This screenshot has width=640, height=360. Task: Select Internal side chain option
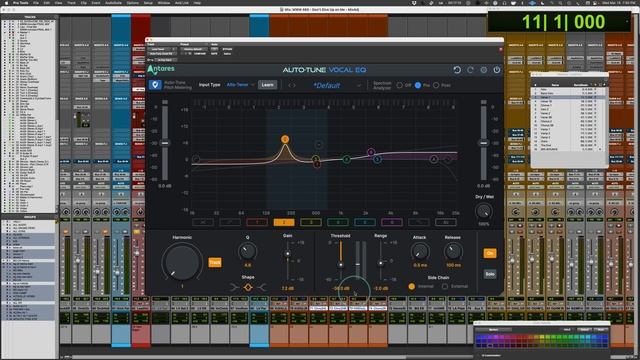pos(411,287)
